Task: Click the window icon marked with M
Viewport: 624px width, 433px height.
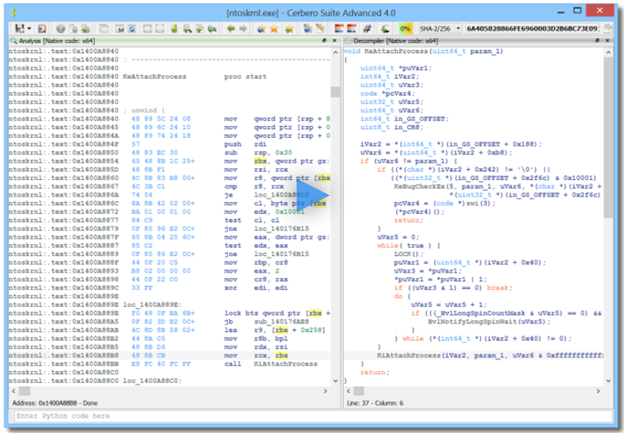Action: 119,29
